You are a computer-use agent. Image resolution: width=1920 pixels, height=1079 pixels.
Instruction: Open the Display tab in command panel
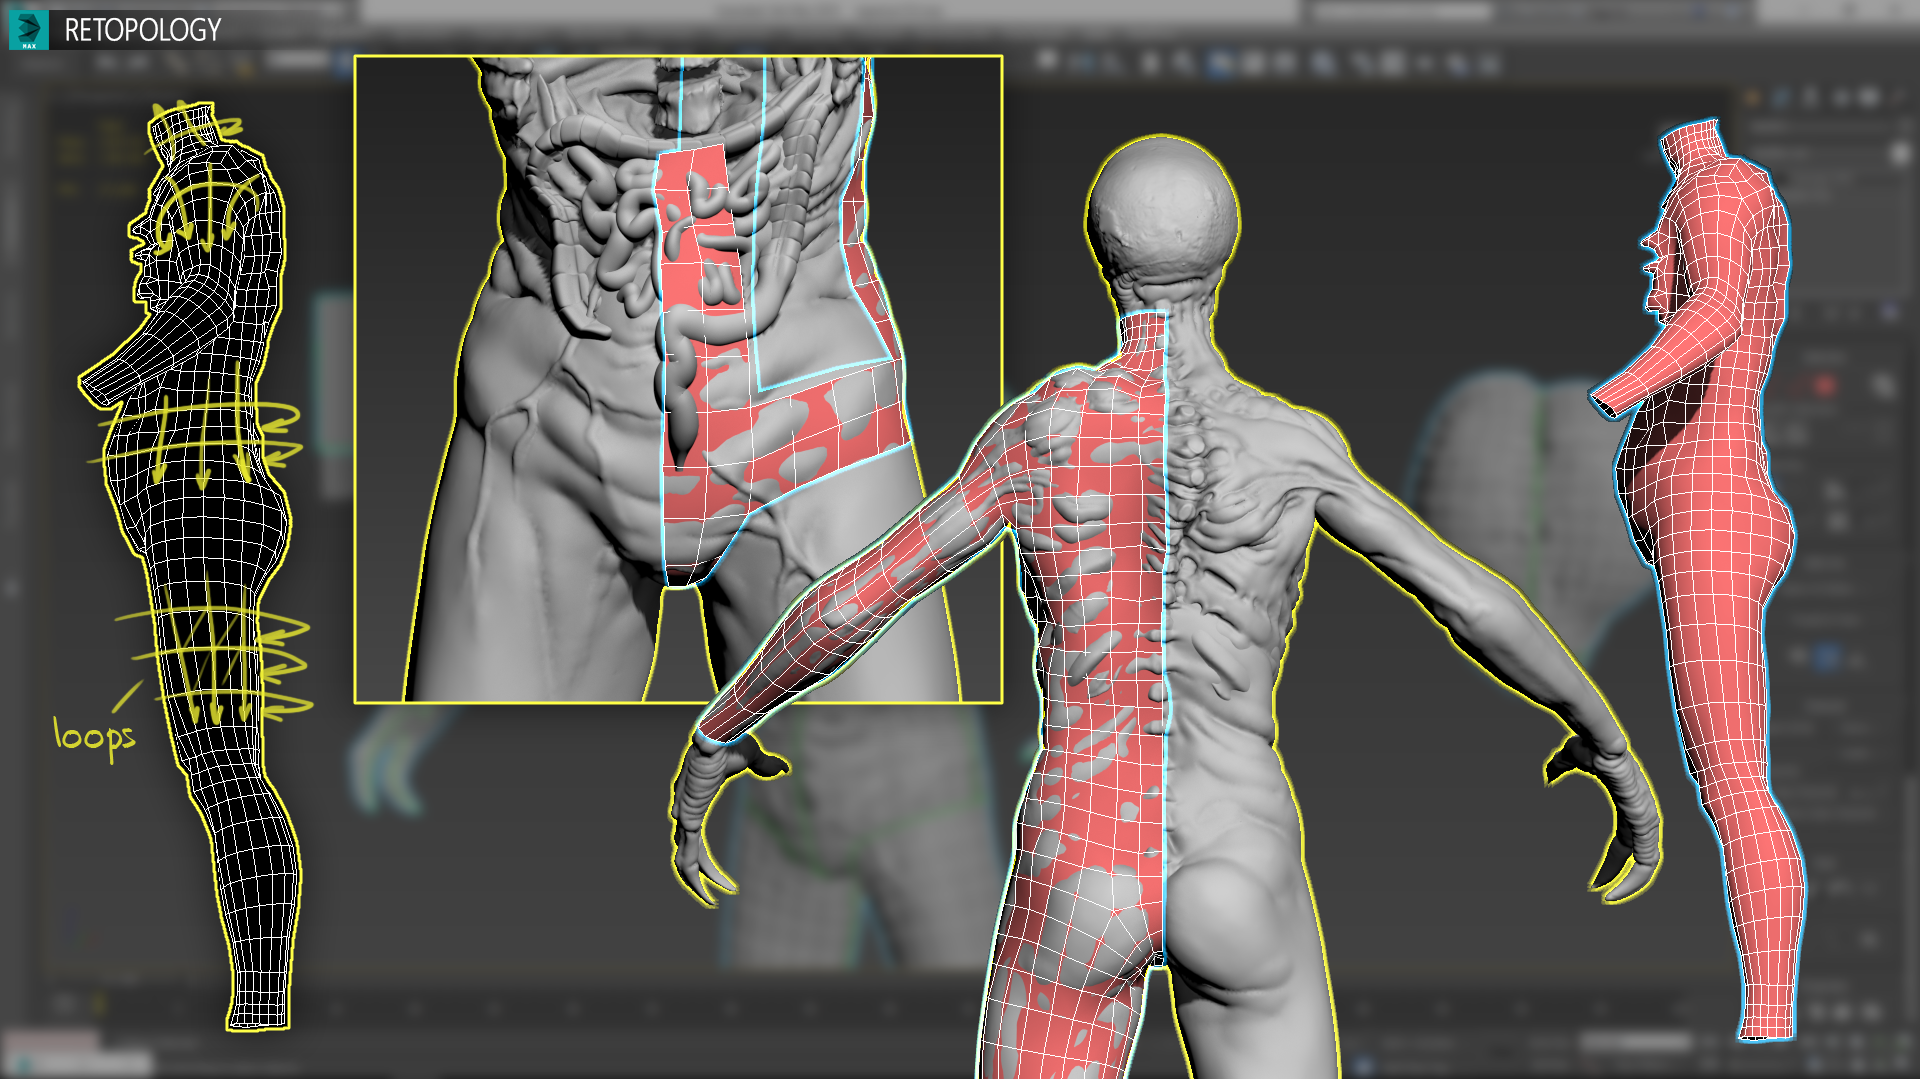[1868, 97]
